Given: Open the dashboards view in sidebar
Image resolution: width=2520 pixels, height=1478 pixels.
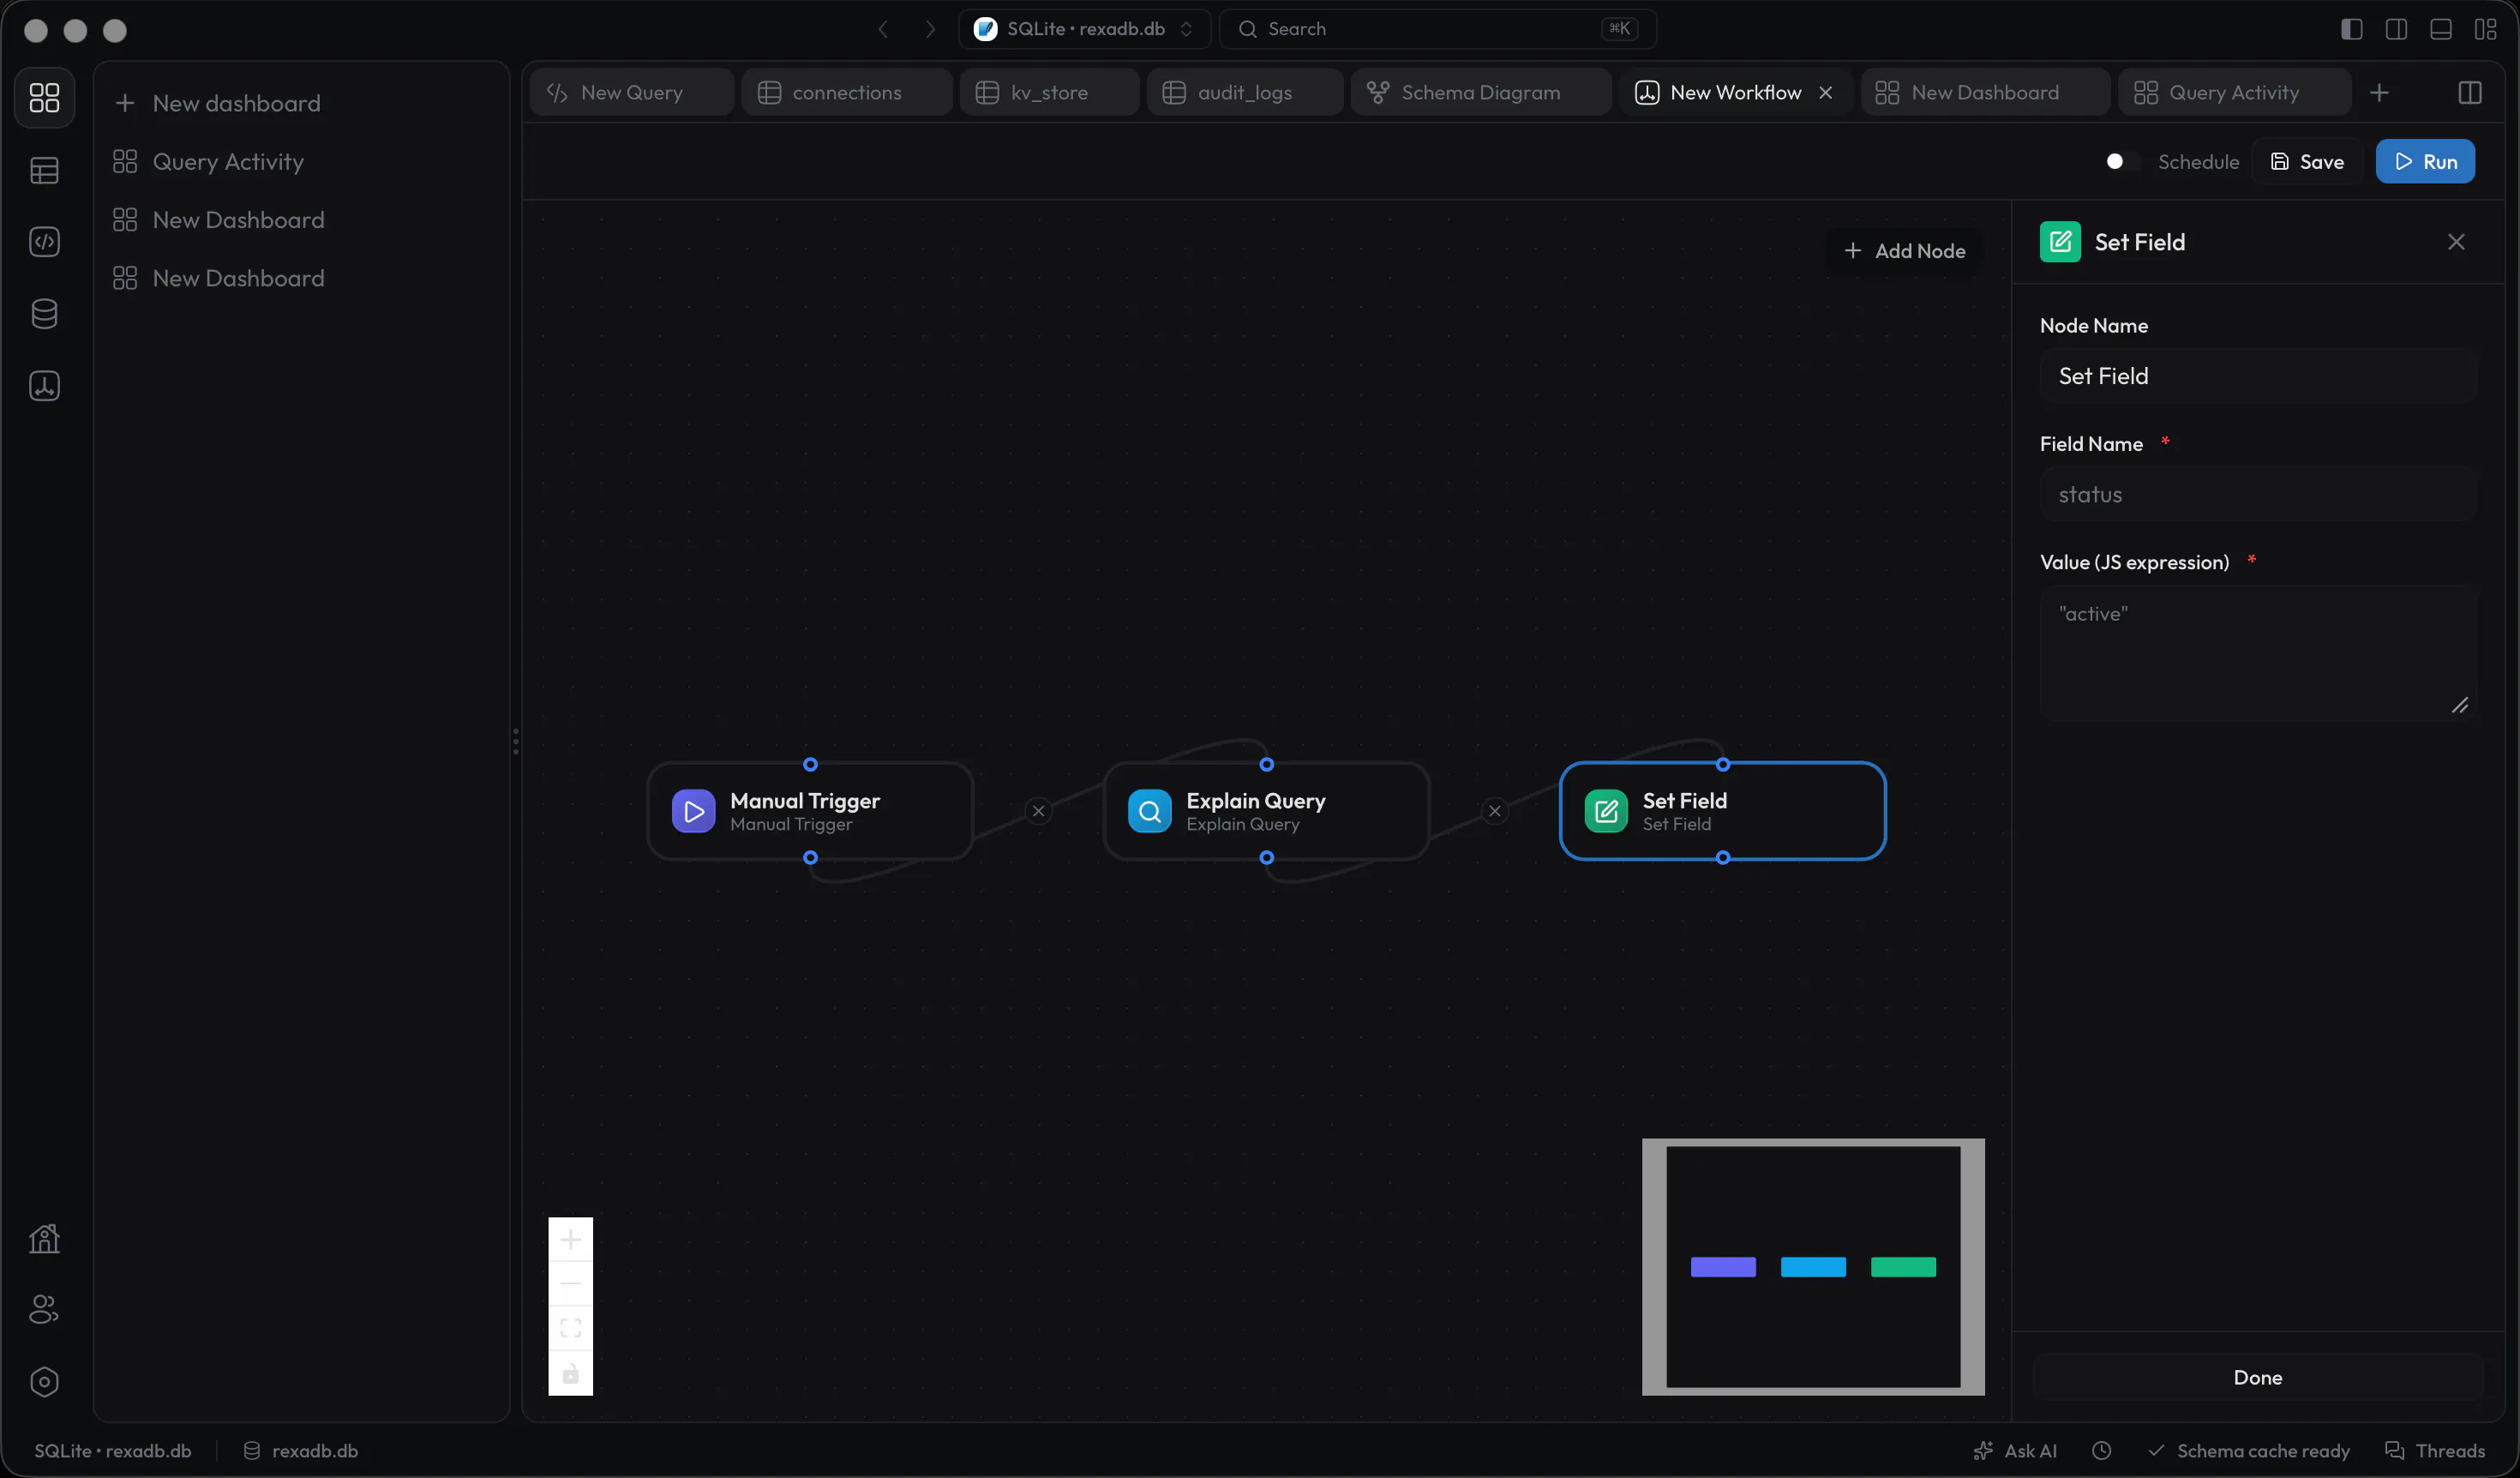Looking at the screenshot, I should (x=44, y=97).
